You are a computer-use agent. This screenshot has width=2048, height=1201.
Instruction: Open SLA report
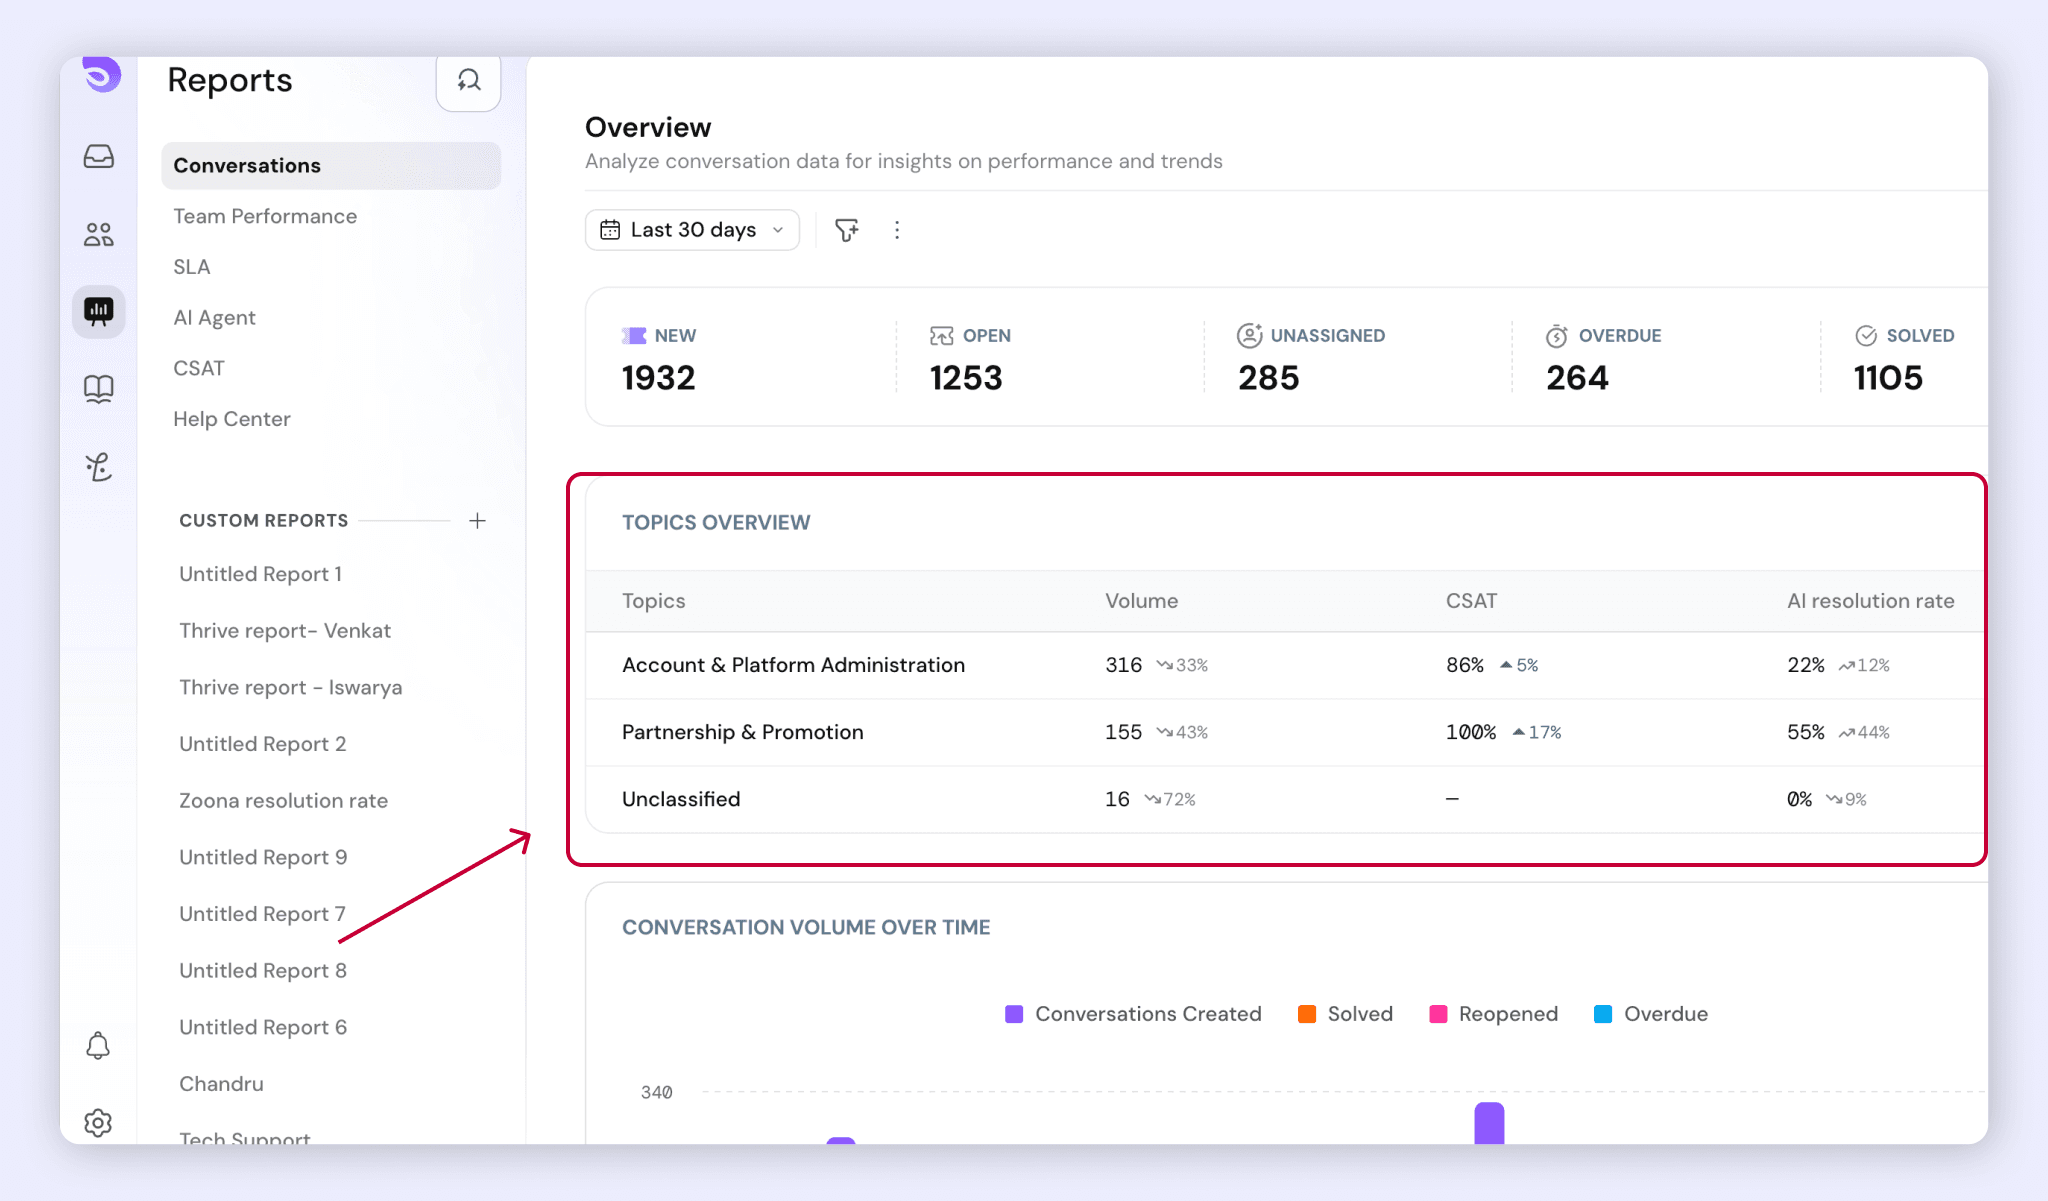tap(192, 267)
